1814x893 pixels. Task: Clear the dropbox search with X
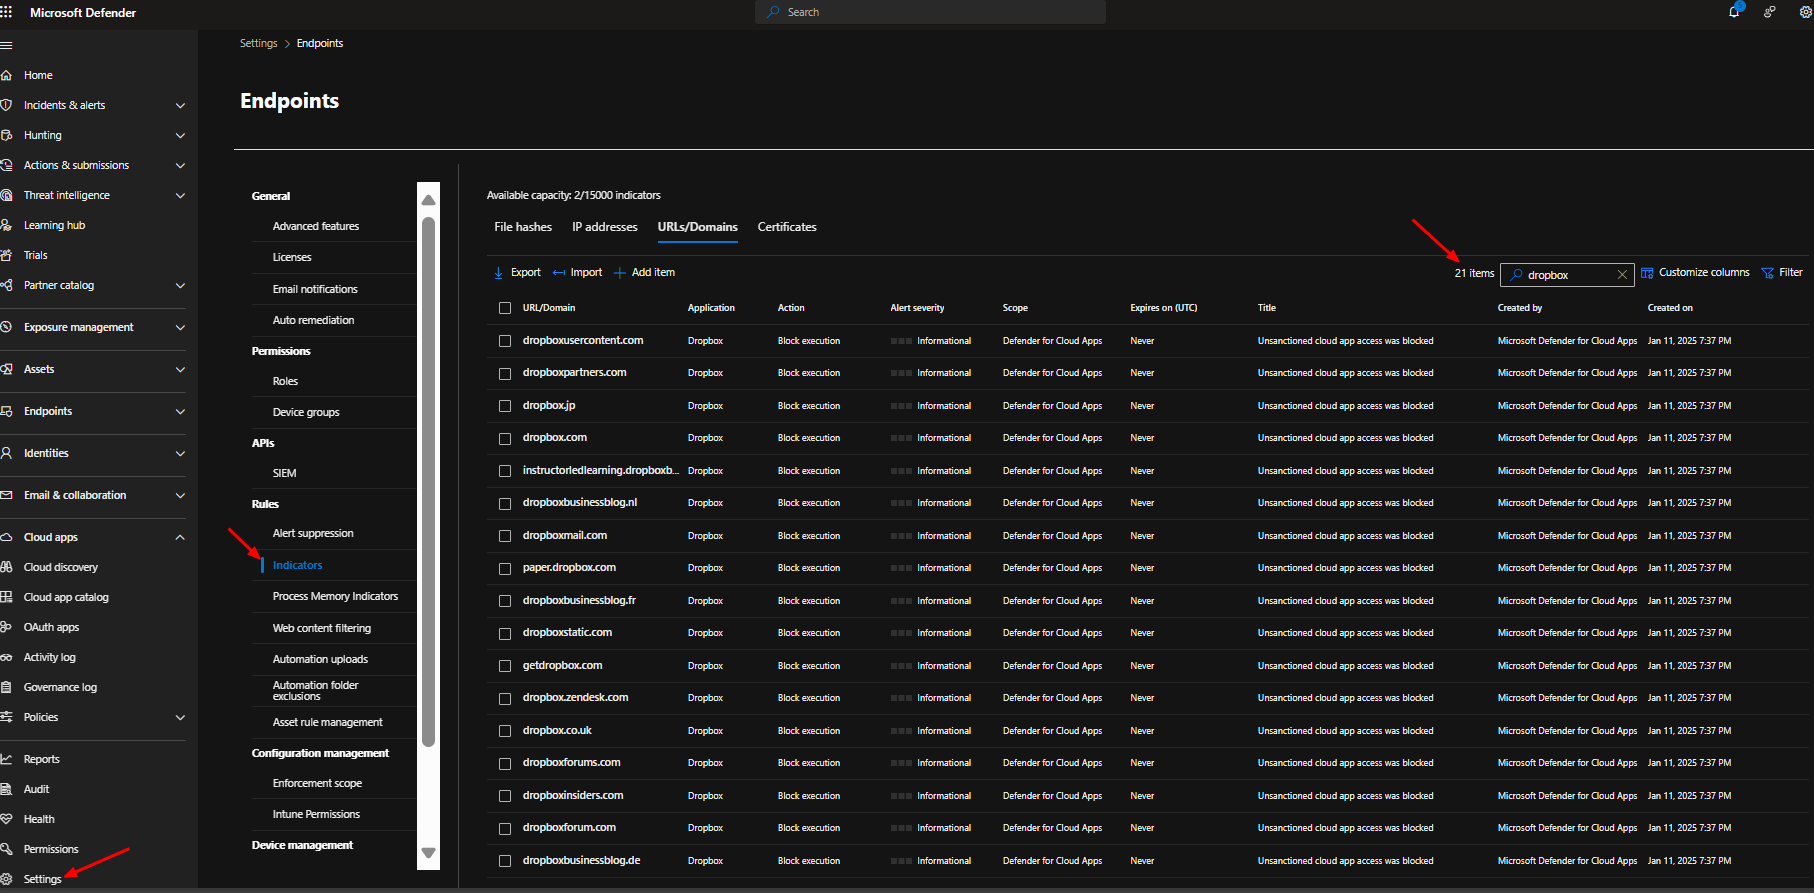click(1622, 274)
